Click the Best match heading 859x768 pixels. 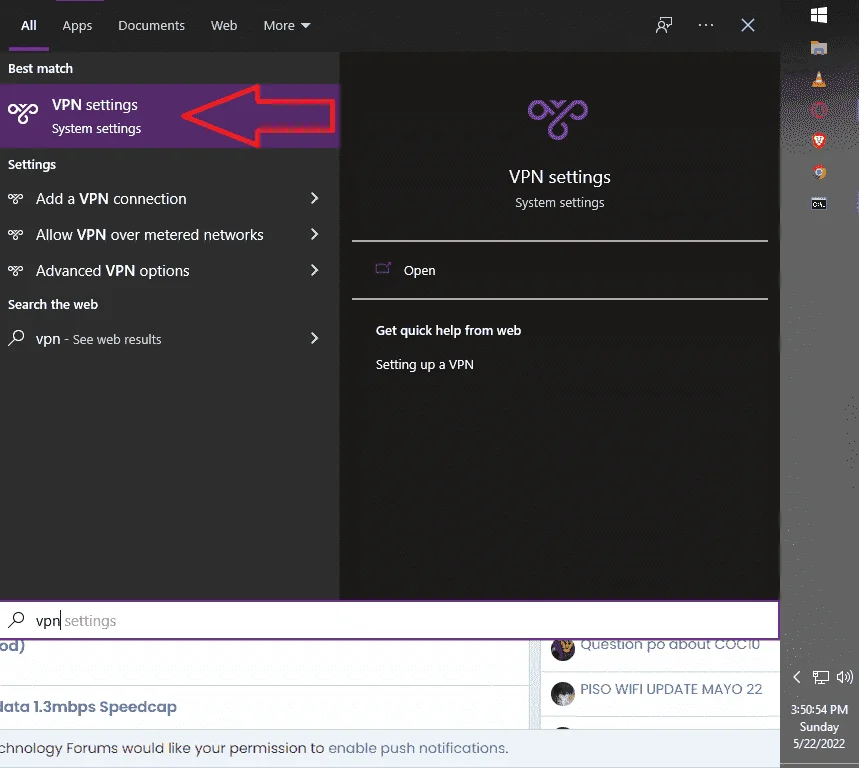[x=40, y=68]
